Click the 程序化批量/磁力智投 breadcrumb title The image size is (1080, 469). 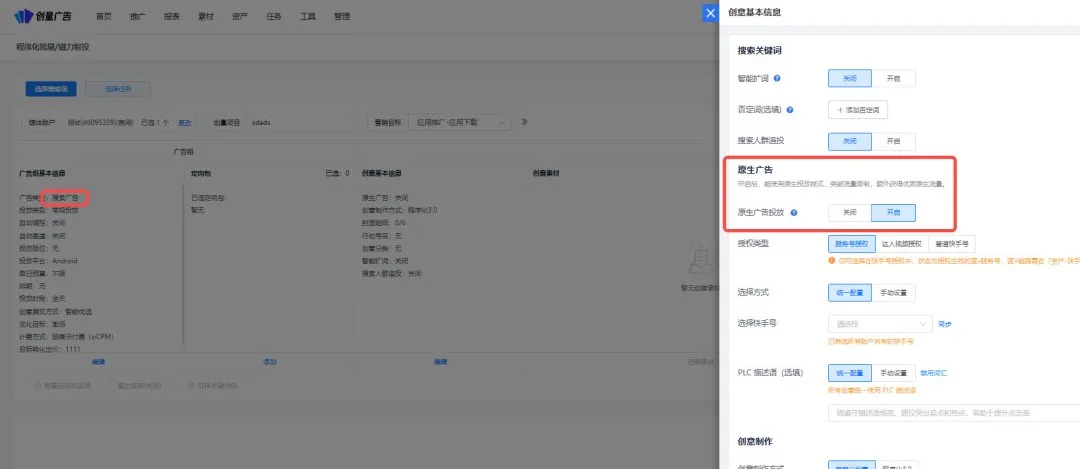click(x=53, y=47)
